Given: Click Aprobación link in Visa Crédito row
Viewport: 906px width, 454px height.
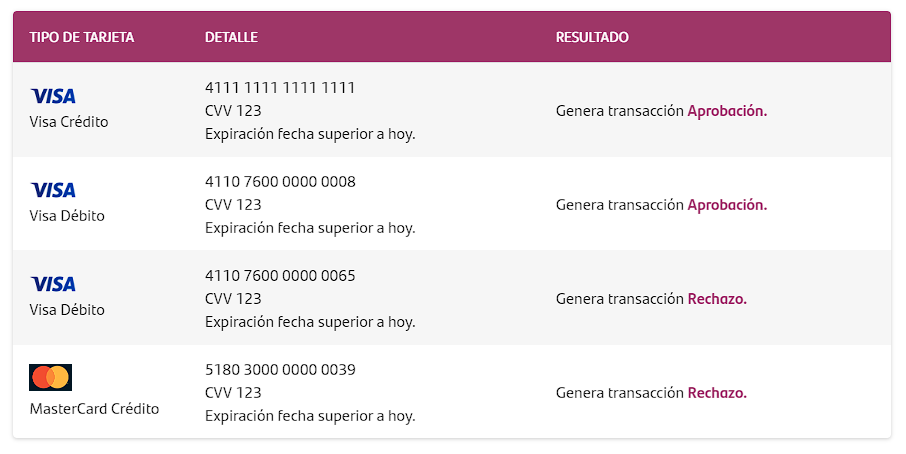Looking at the screenshot, I should pos(727,111).
